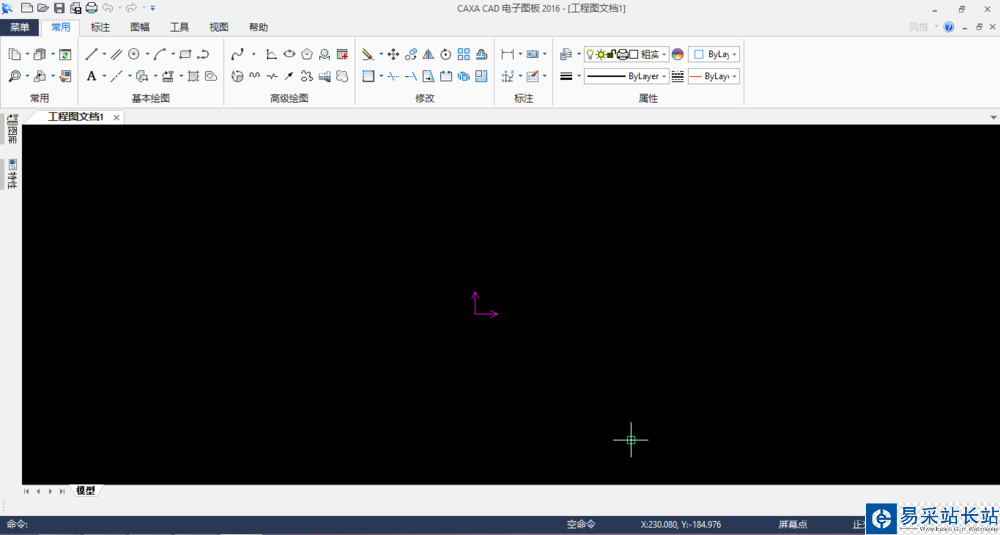Click the lineweight icon in 属性 group
Screen dimensions: 1000x535
click(565, 76)
